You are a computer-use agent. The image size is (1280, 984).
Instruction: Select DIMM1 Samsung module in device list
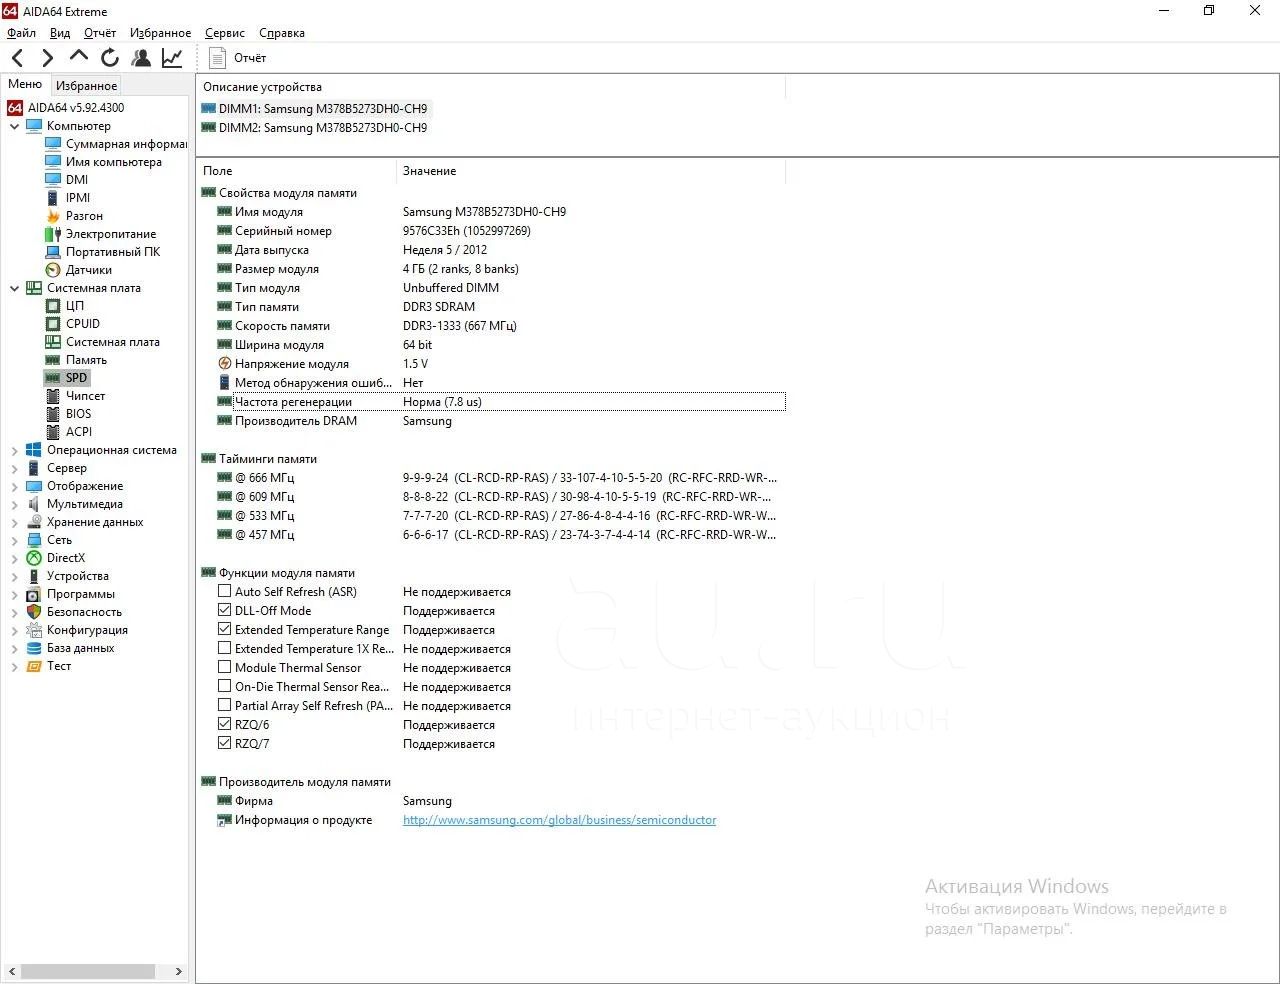tap(314, 109)
